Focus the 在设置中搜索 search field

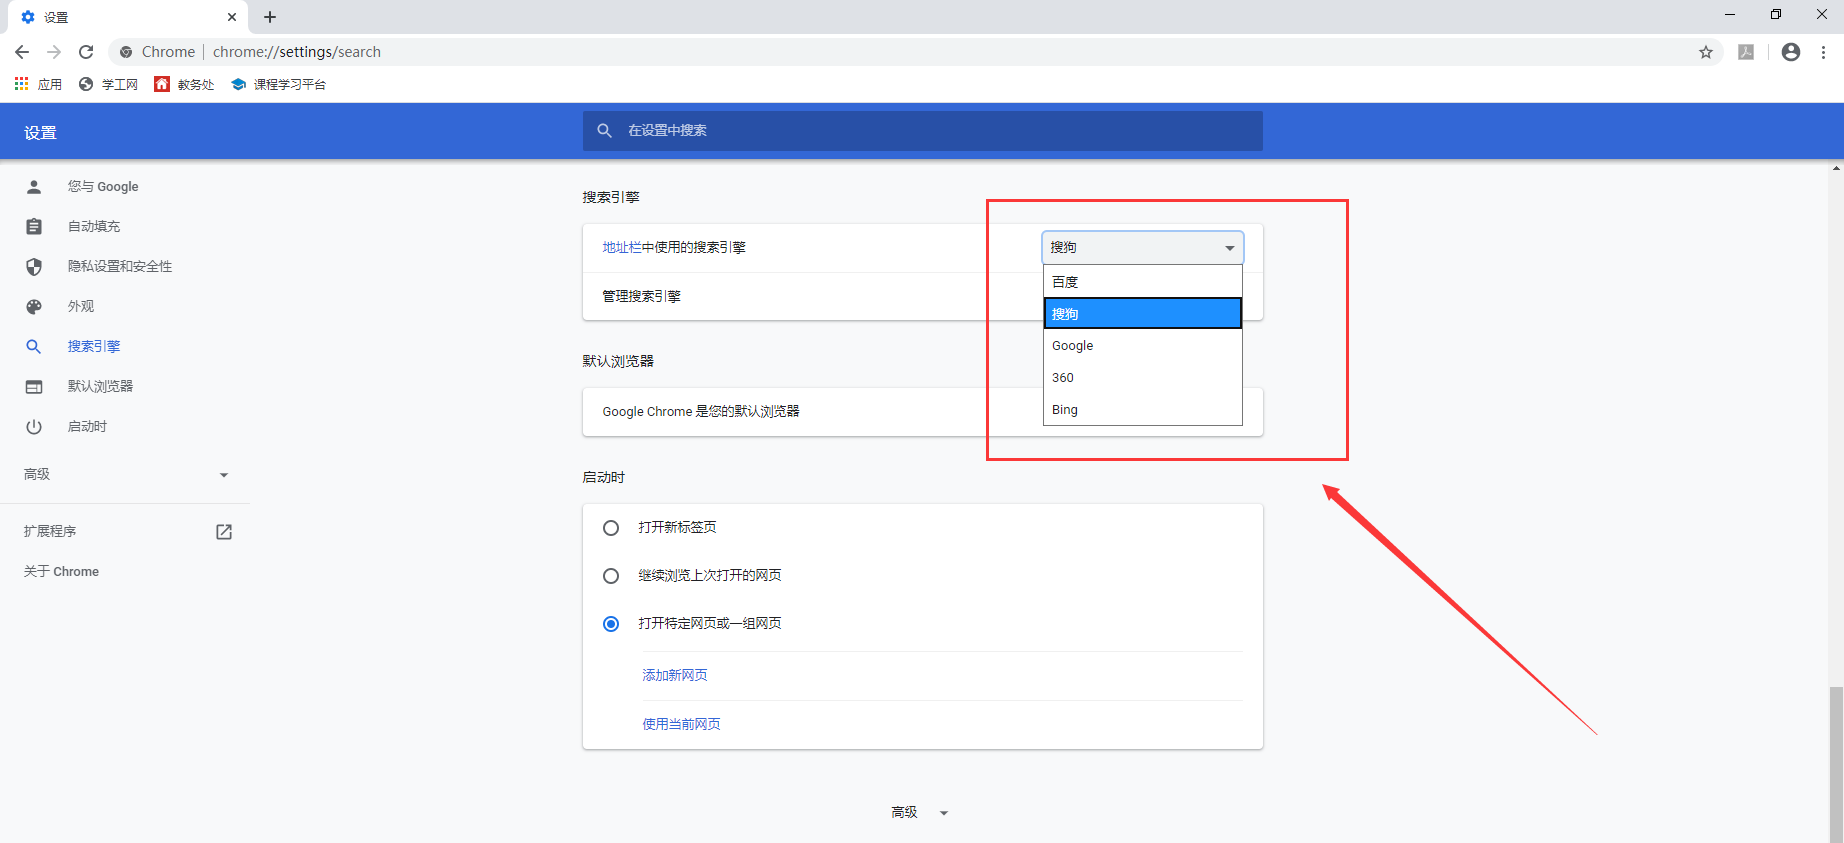point(923,131)
